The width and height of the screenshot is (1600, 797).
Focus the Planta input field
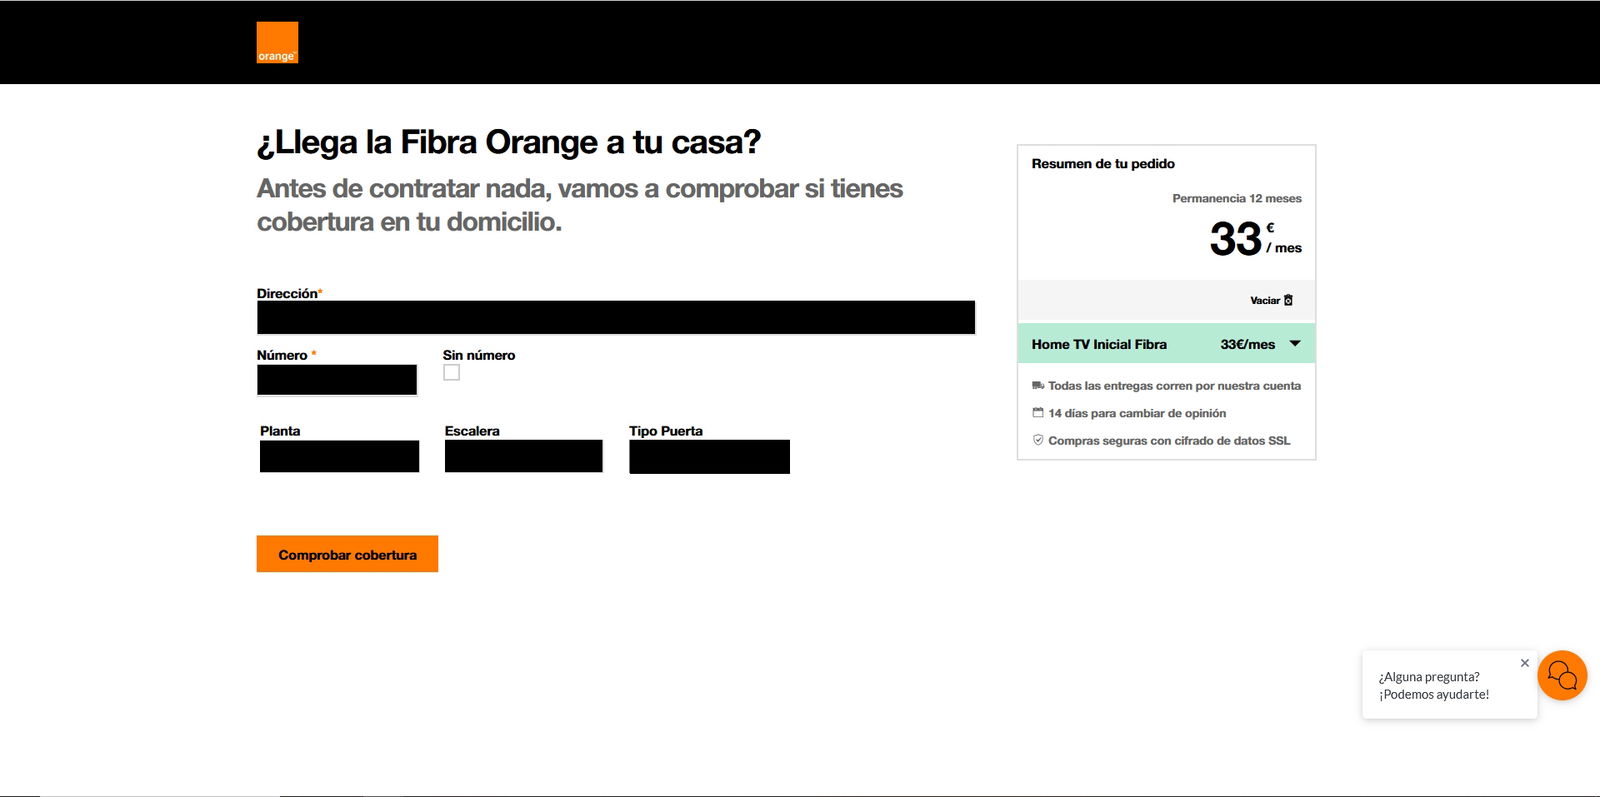point(339,456)
